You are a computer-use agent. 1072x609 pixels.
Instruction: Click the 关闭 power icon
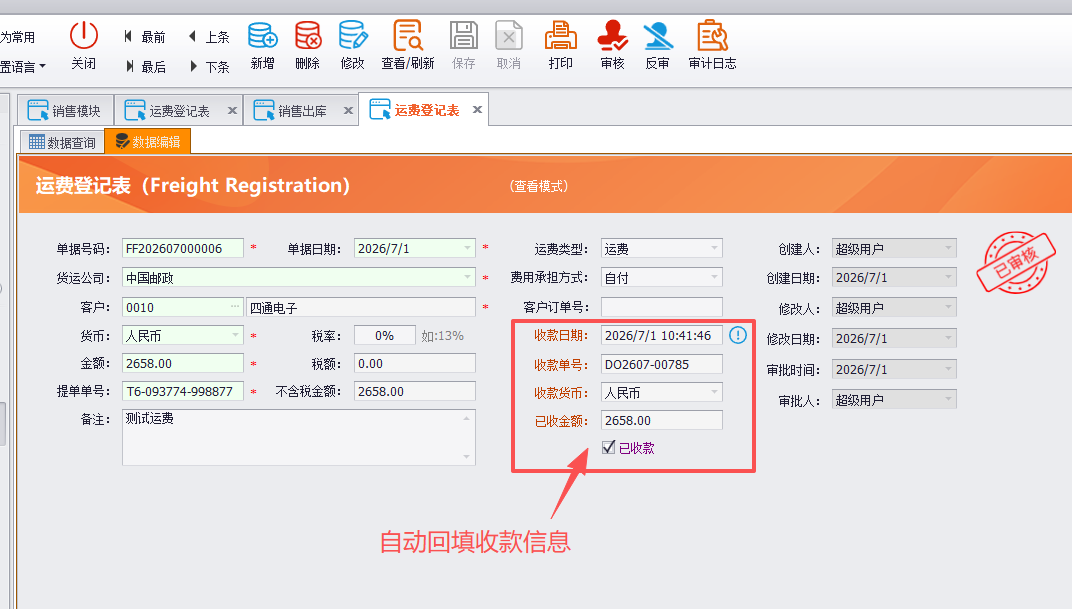83,35
